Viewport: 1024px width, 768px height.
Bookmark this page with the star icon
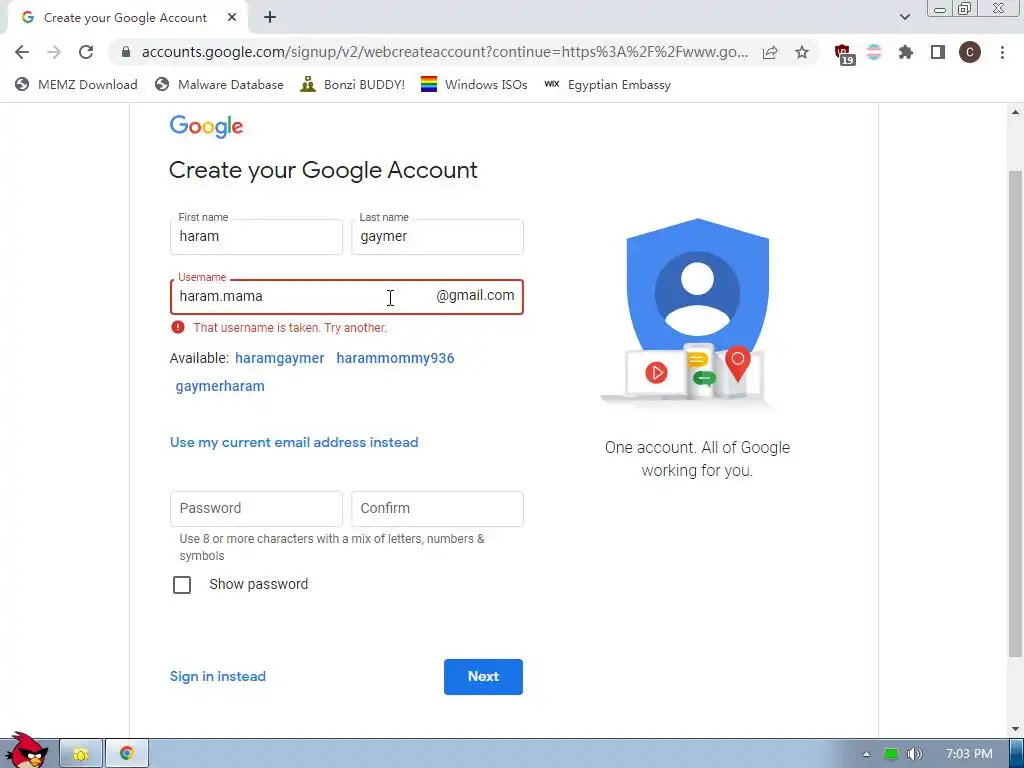pos(802,52)
